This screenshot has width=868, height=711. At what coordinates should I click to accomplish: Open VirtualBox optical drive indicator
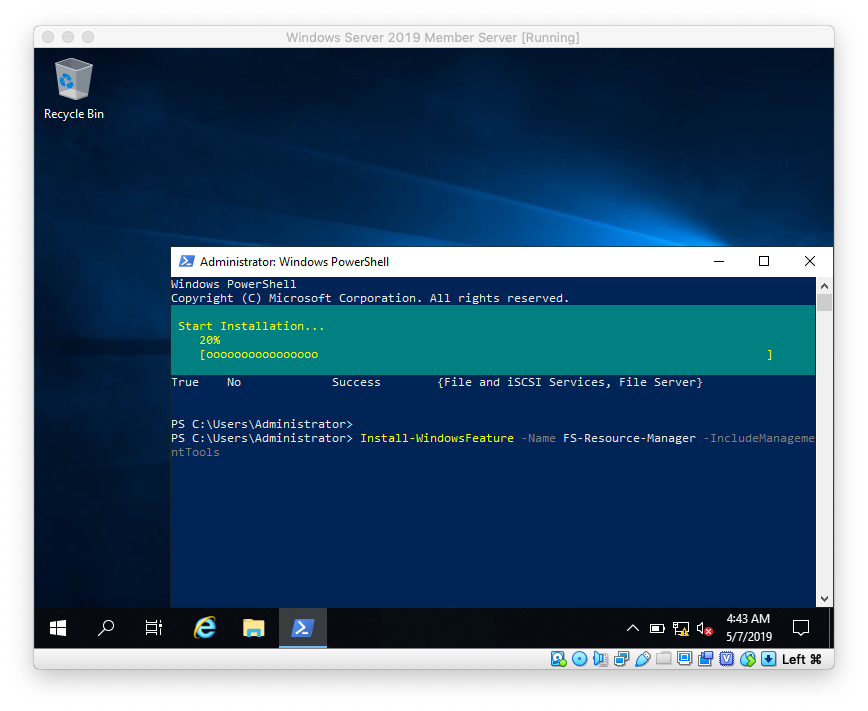580,659
